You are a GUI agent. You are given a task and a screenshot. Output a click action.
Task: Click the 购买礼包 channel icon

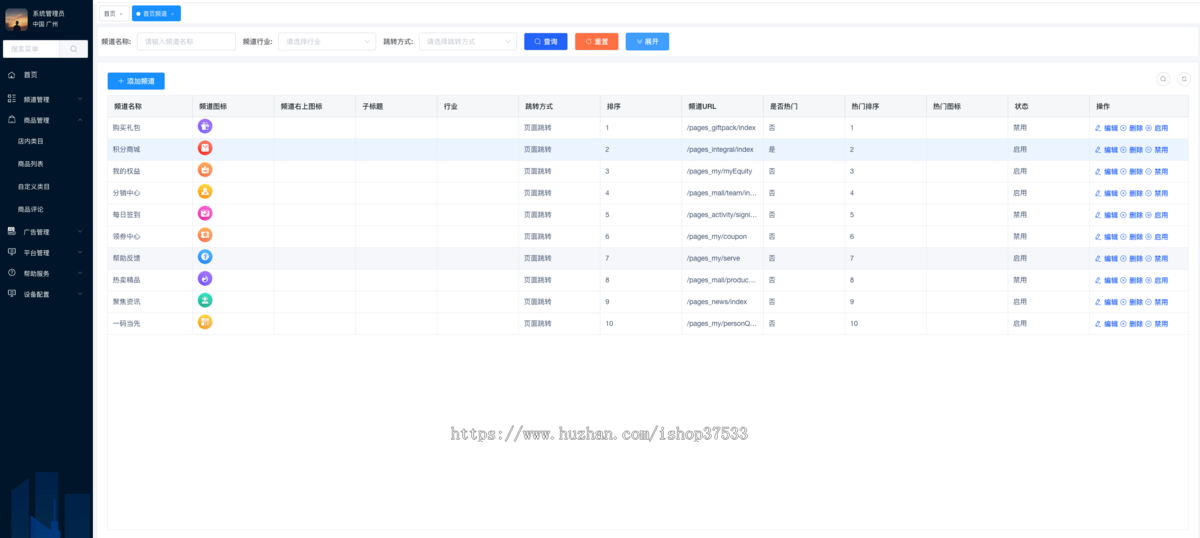[205, 126]
